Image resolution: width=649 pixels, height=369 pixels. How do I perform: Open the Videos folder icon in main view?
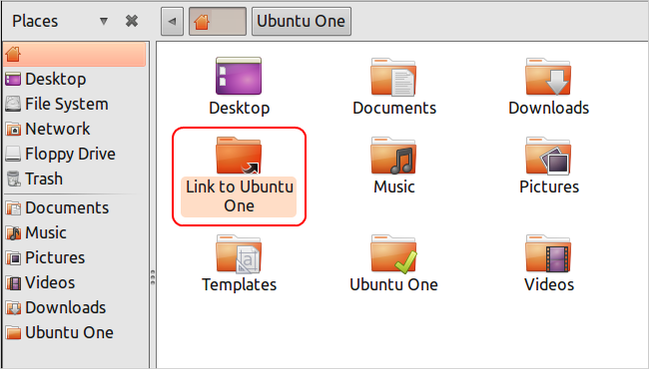(548, 254)
